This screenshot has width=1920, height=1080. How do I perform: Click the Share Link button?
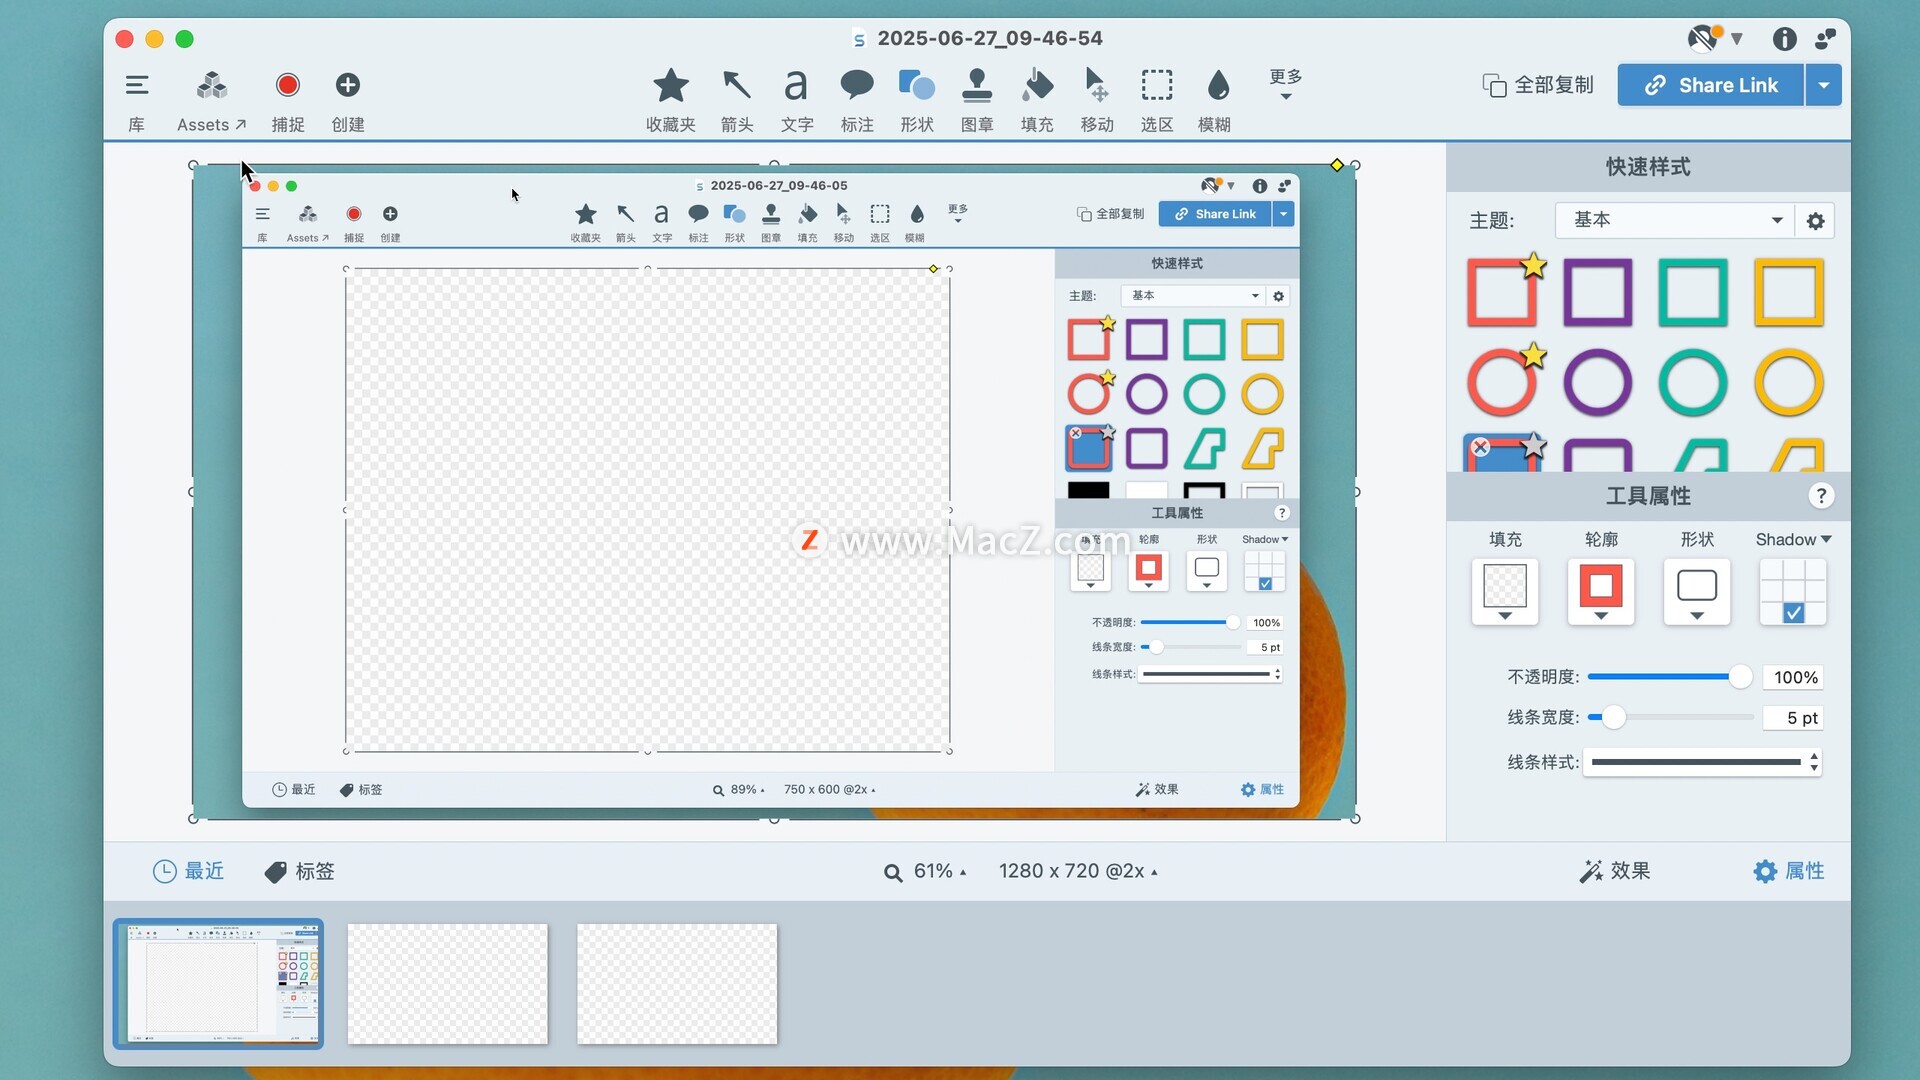(1711, 85)
